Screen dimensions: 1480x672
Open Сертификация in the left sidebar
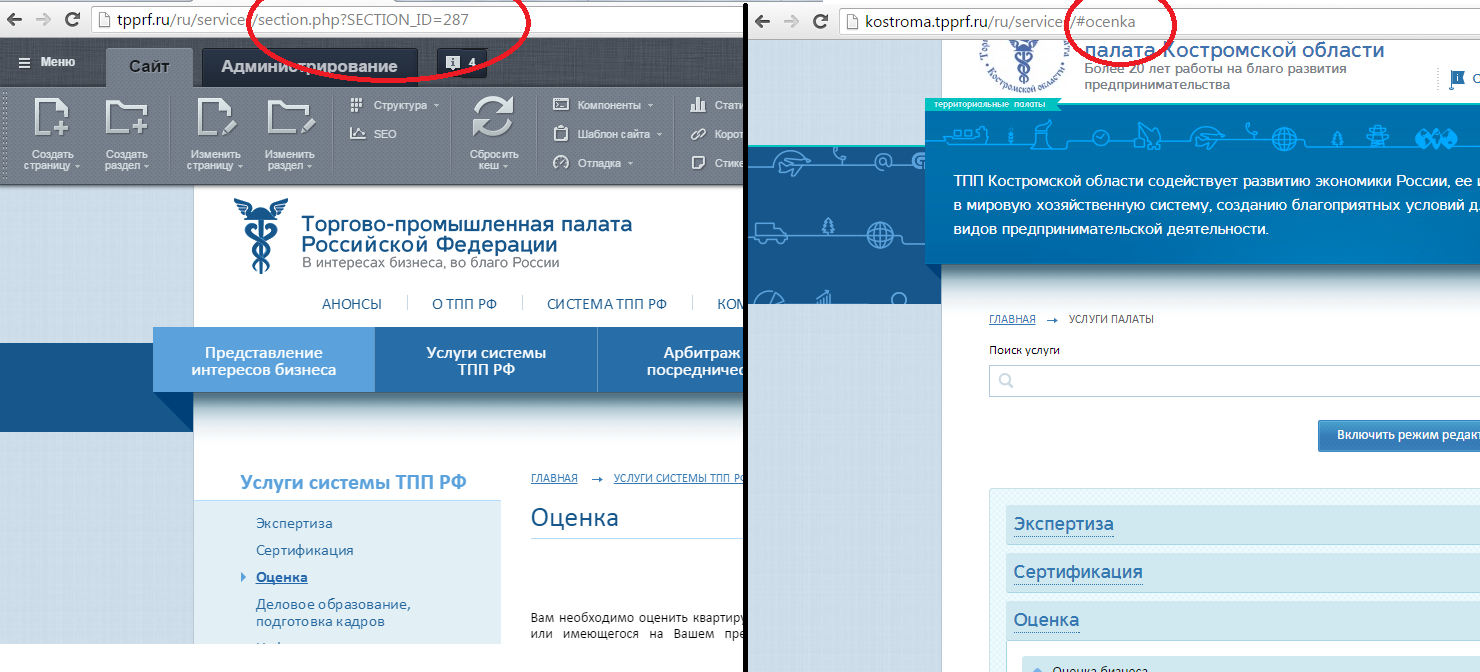(x=305, y=550)
